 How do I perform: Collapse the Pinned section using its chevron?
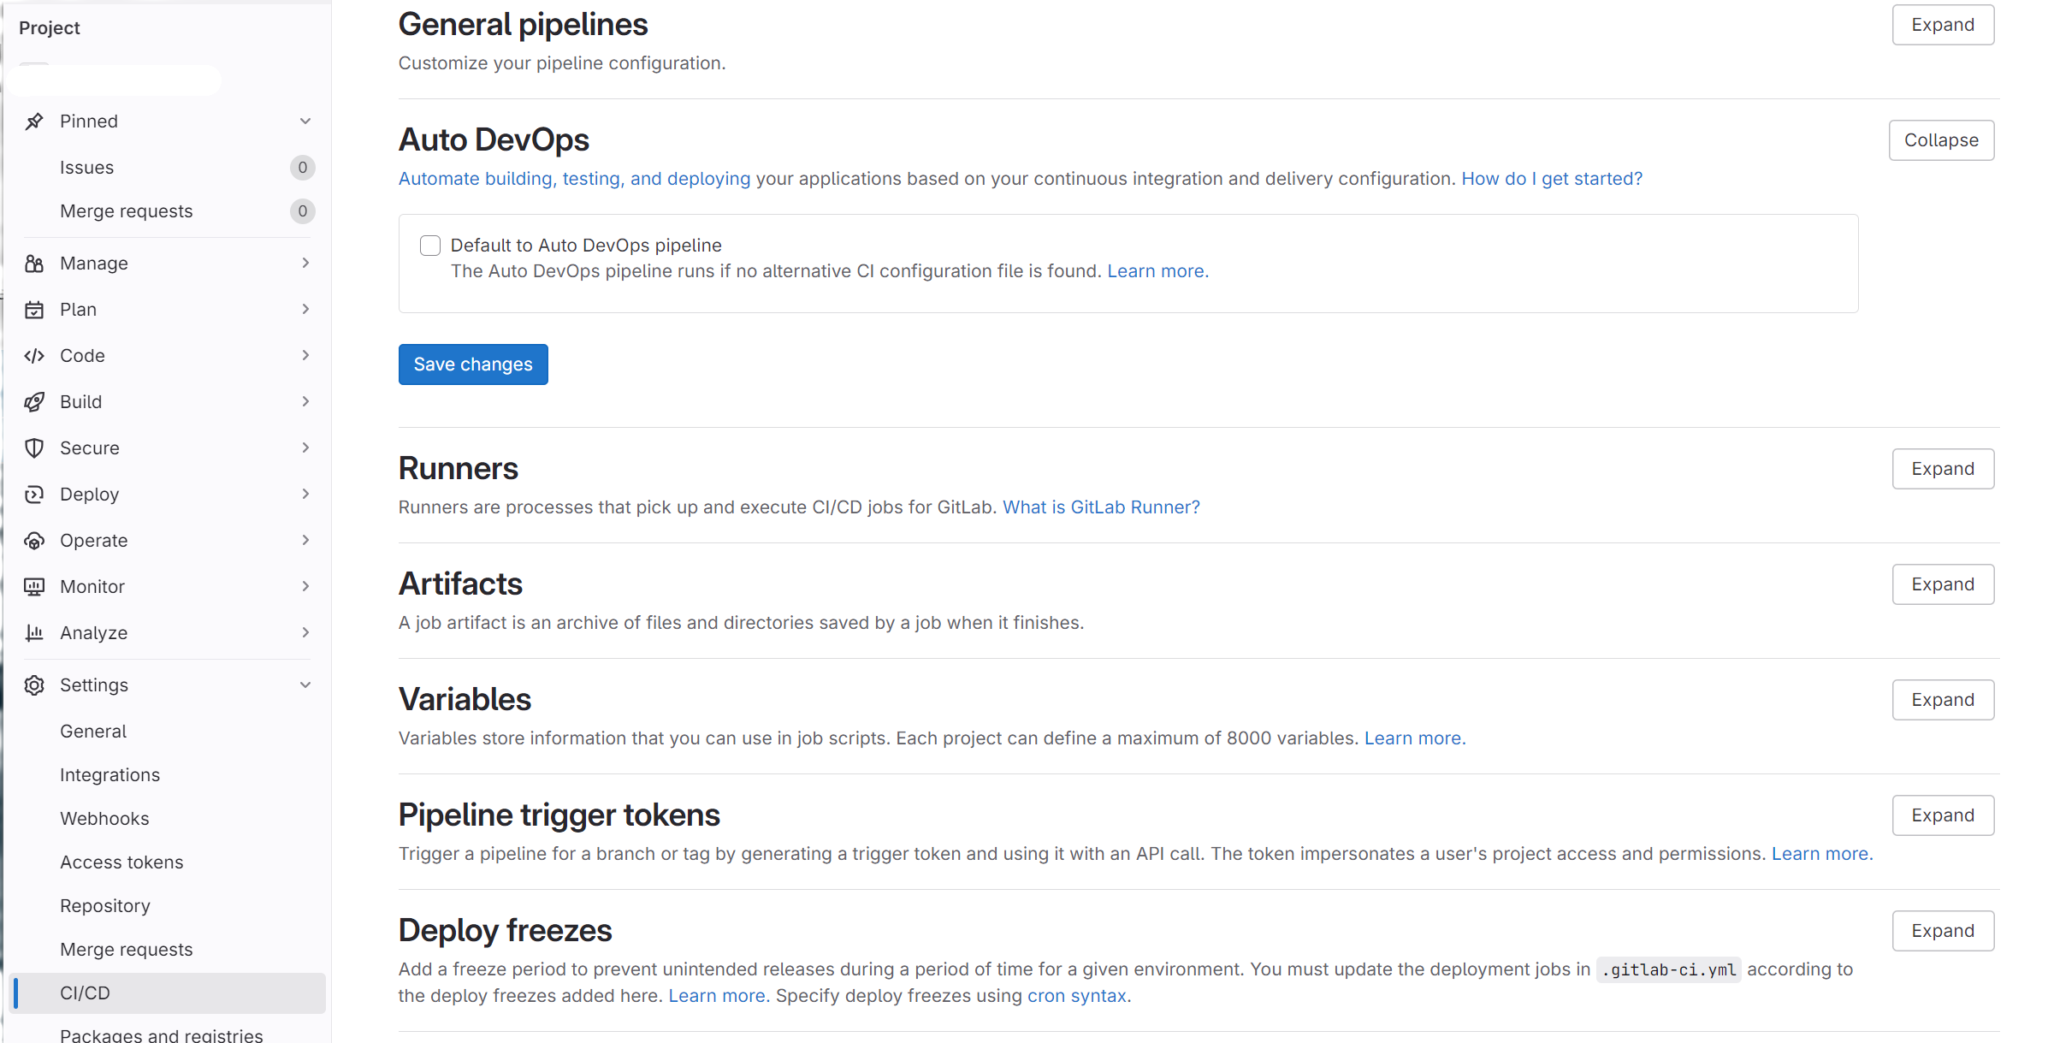305,120
